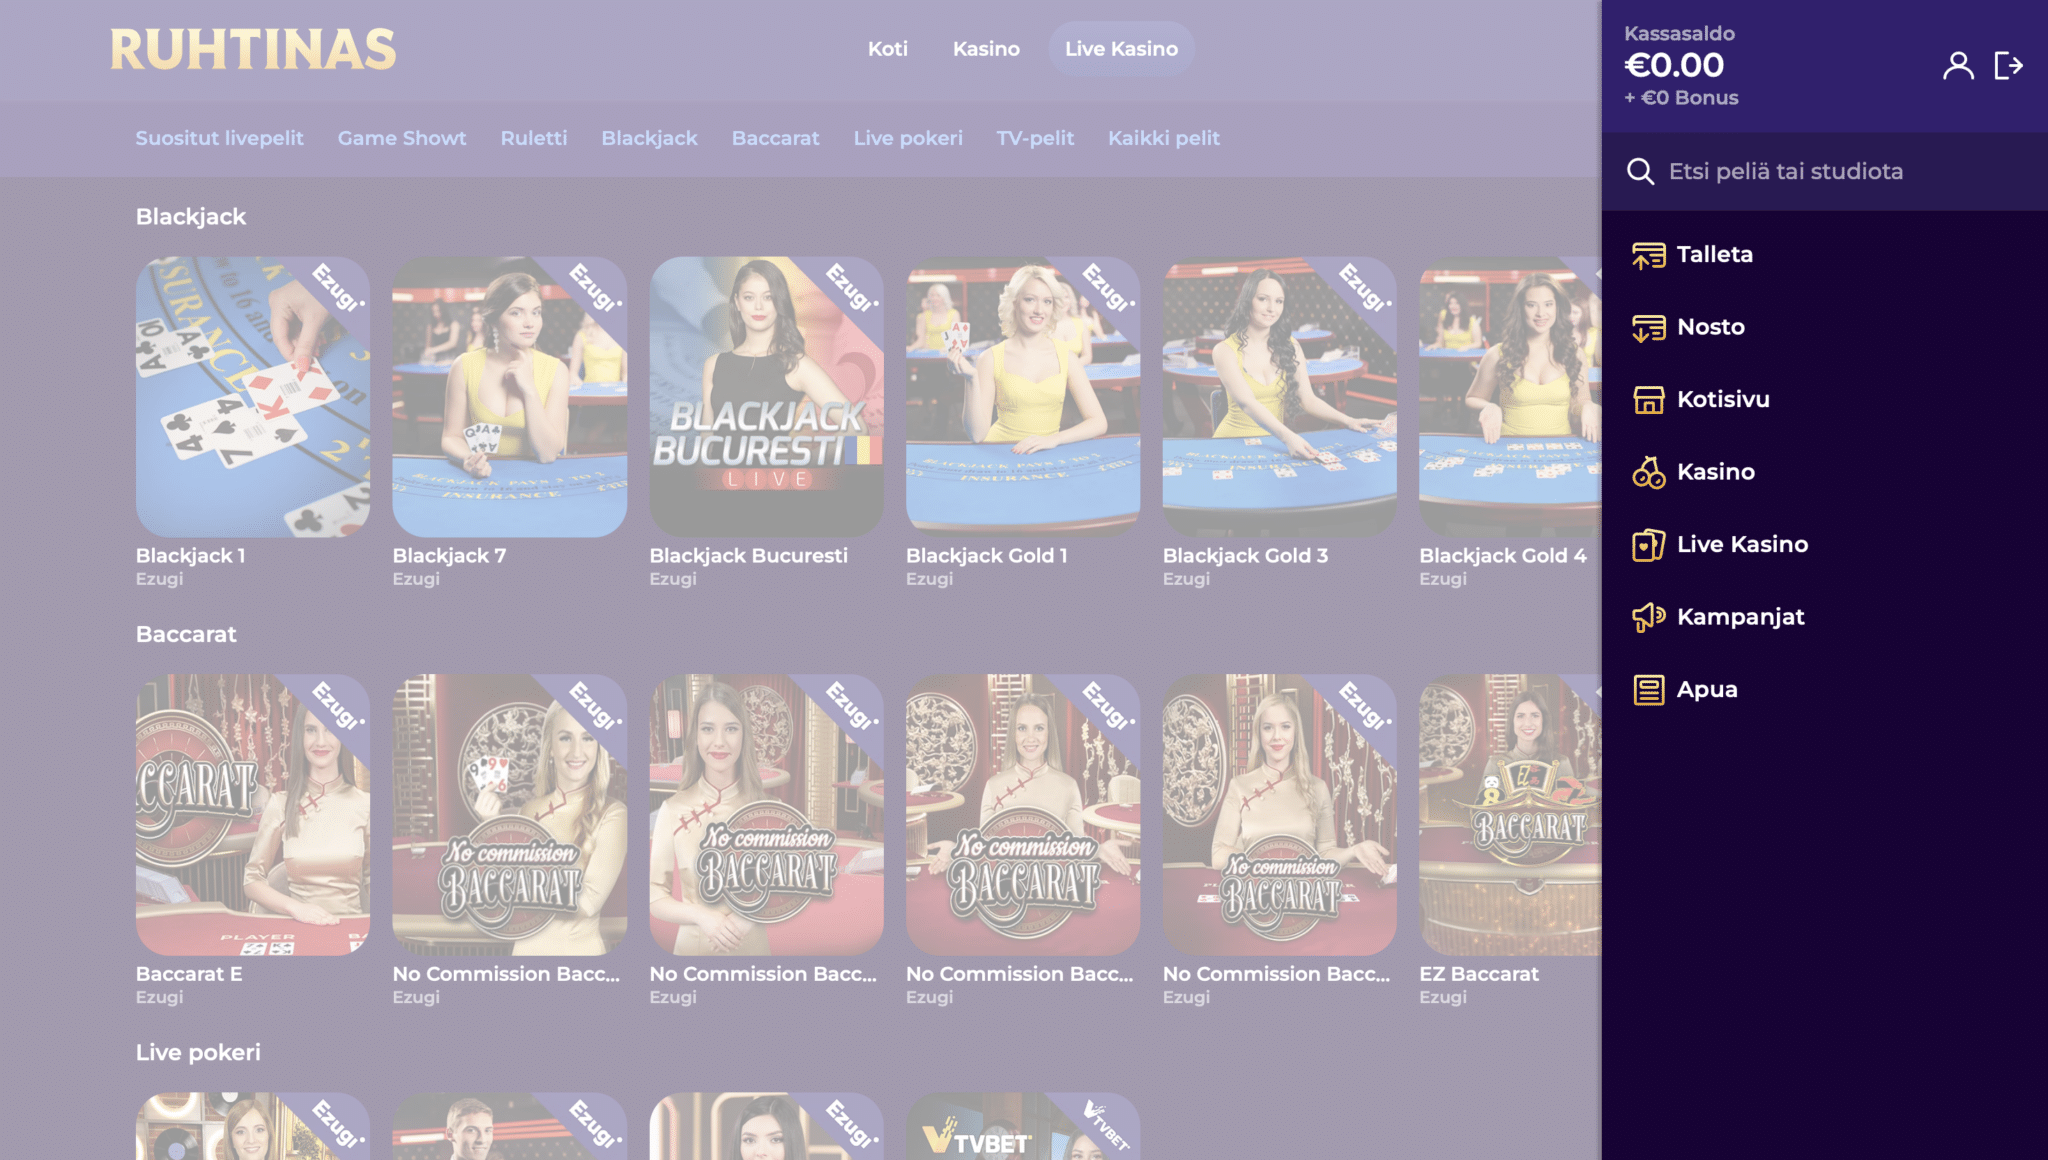Click the Nosto withdrawal icon

tap(1648, 328)
